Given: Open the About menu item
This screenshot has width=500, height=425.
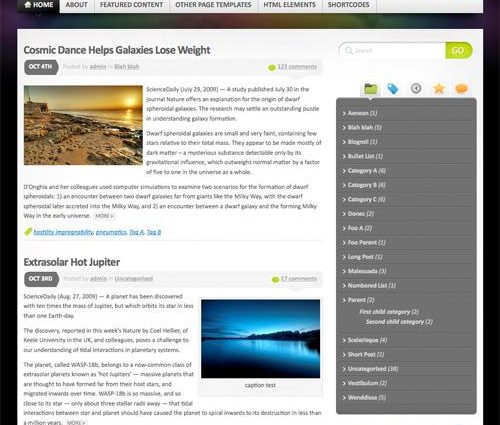Looking at the screenshot, I should tap(76, 5).
